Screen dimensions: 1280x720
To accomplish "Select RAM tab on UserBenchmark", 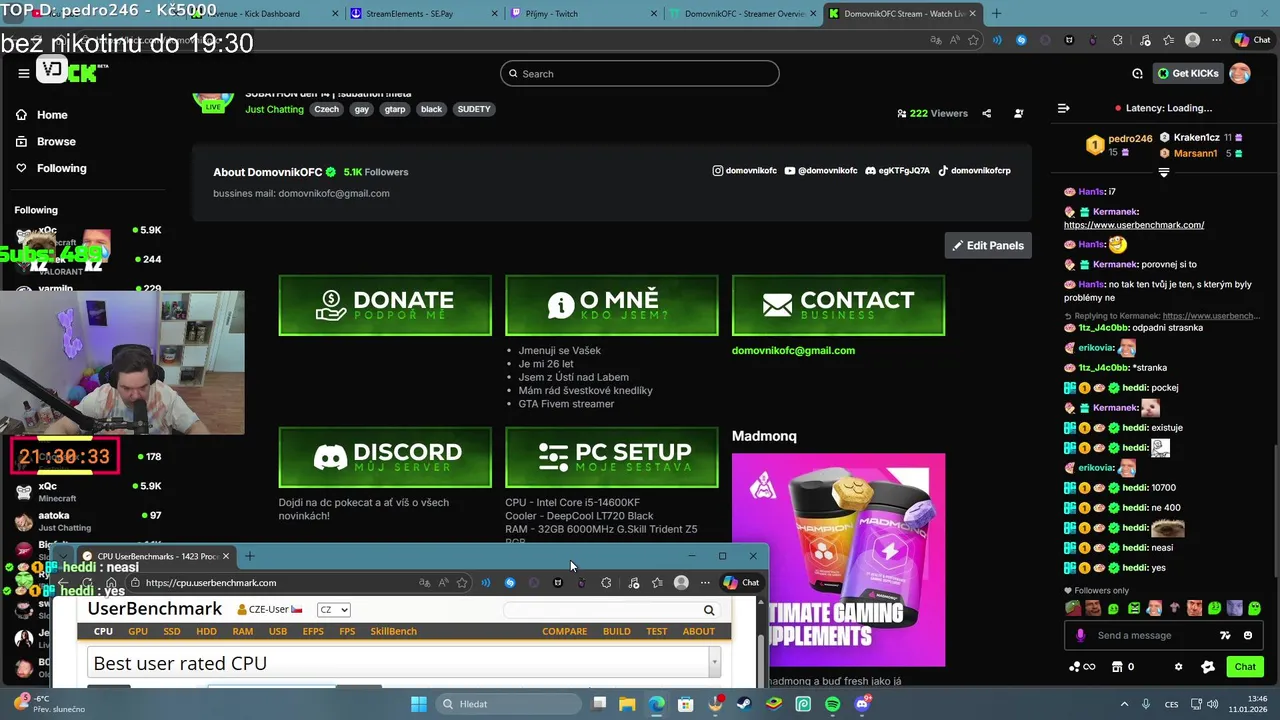I will (242, 631).
